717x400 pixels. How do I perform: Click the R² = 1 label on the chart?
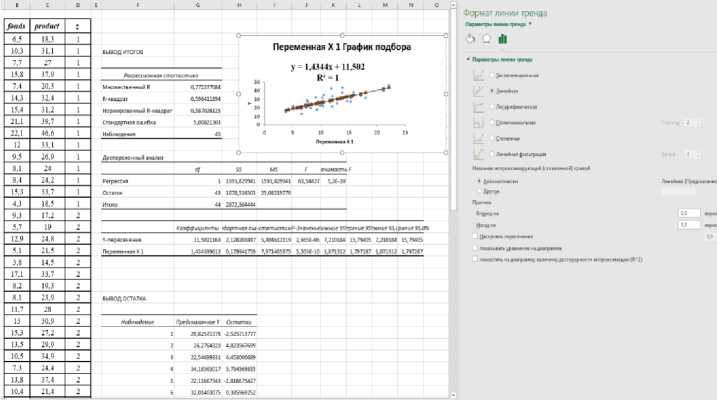coord(328,78)
